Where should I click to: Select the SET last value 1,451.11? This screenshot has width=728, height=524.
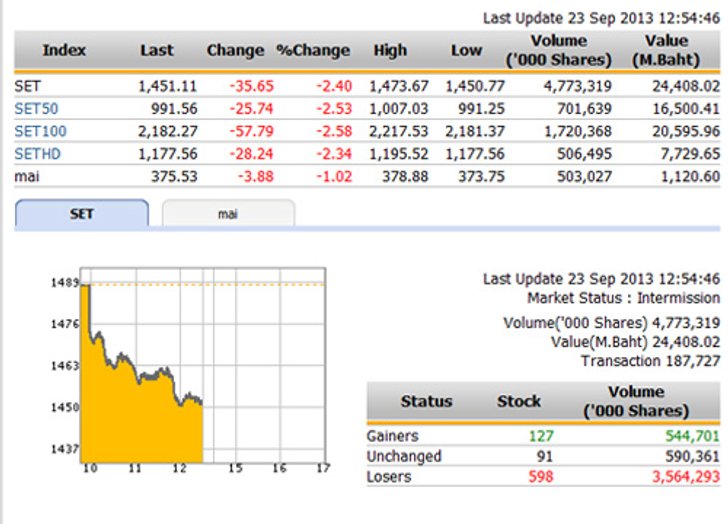click(x=168, y=86)
